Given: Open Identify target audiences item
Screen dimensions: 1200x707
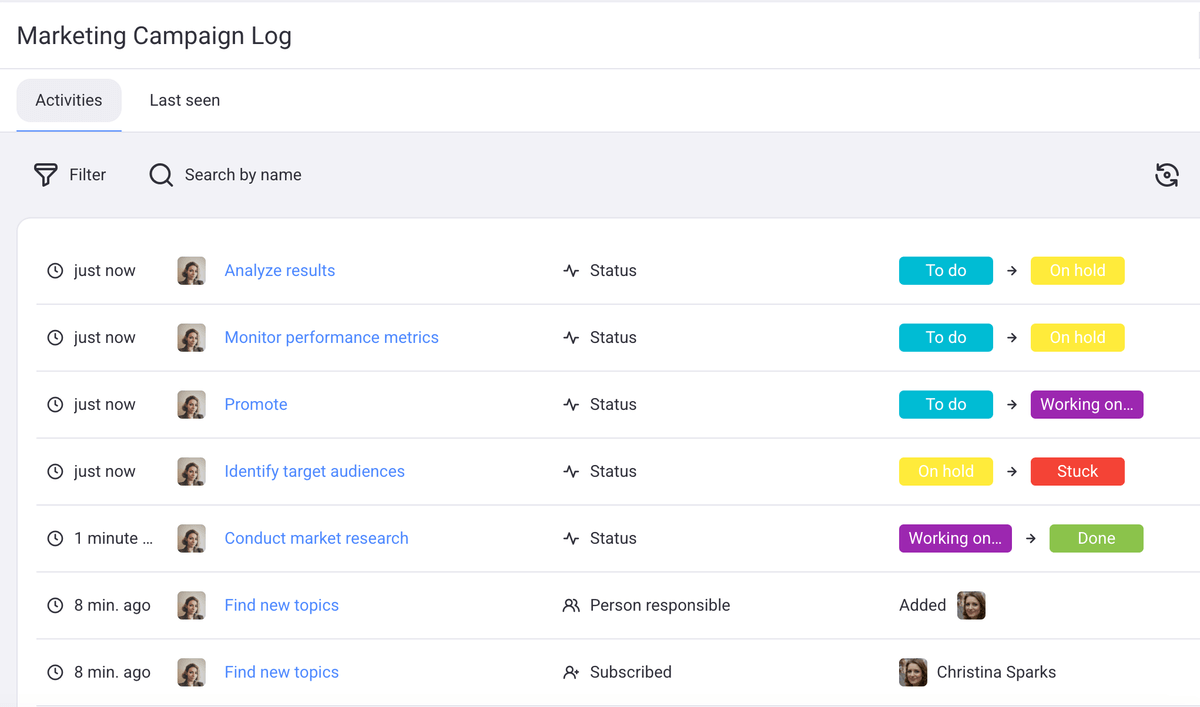Looking at the screenshot, I should pos(314,472).
